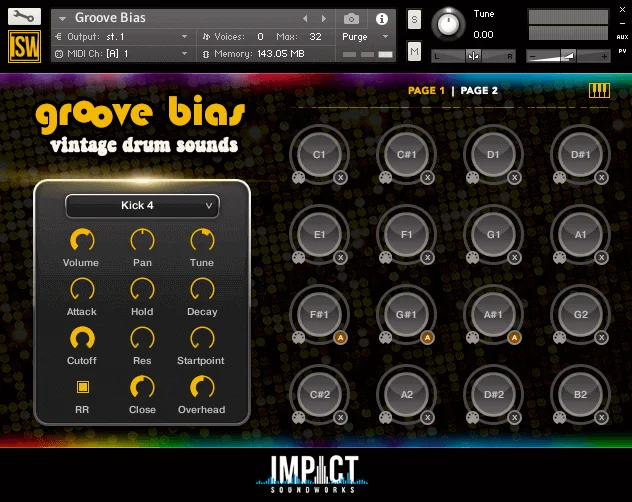Open the Kick 4 sample dropdown

point(142,206)
